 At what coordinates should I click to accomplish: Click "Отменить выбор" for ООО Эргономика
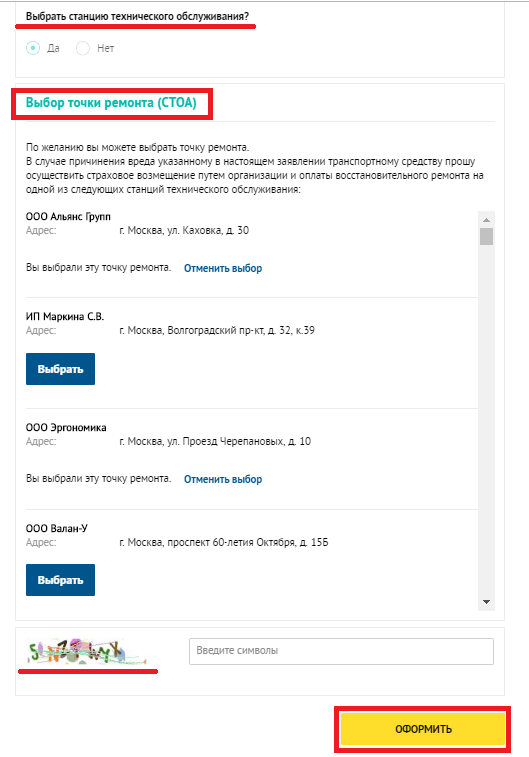(223, 479)
